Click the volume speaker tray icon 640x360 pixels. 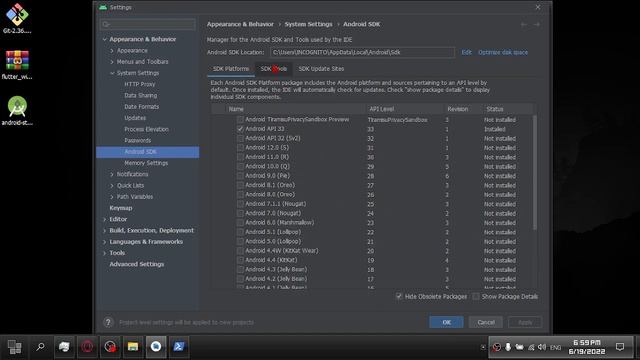[542, 347]
